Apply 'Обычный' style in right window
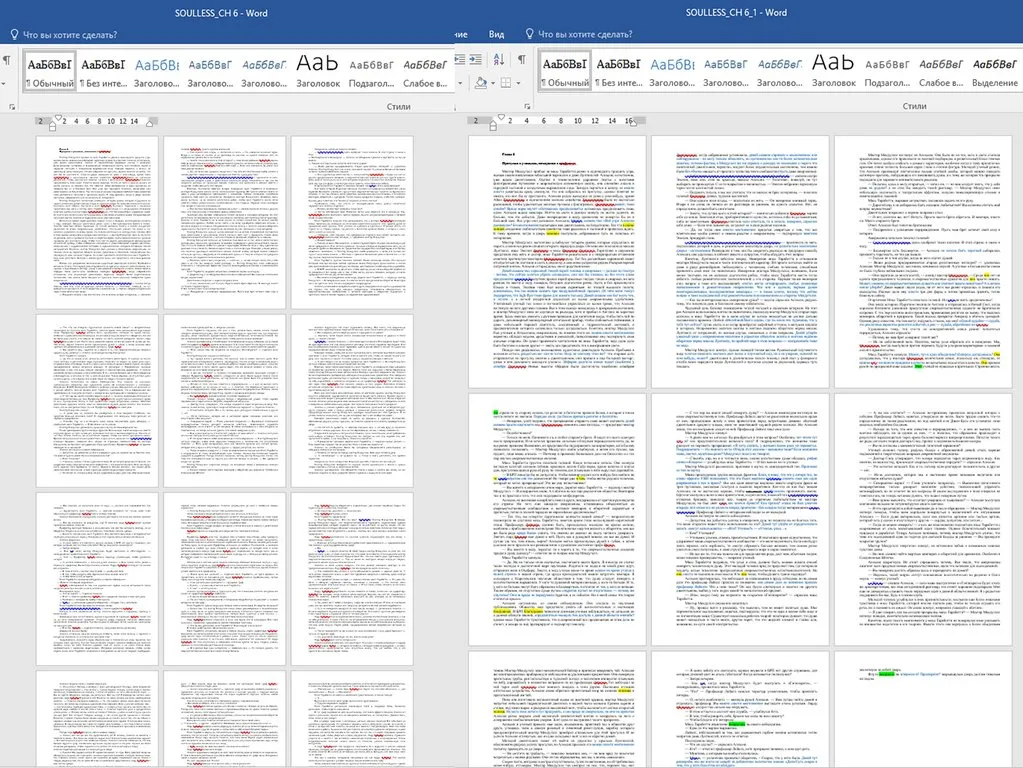 tap(565, 72)
